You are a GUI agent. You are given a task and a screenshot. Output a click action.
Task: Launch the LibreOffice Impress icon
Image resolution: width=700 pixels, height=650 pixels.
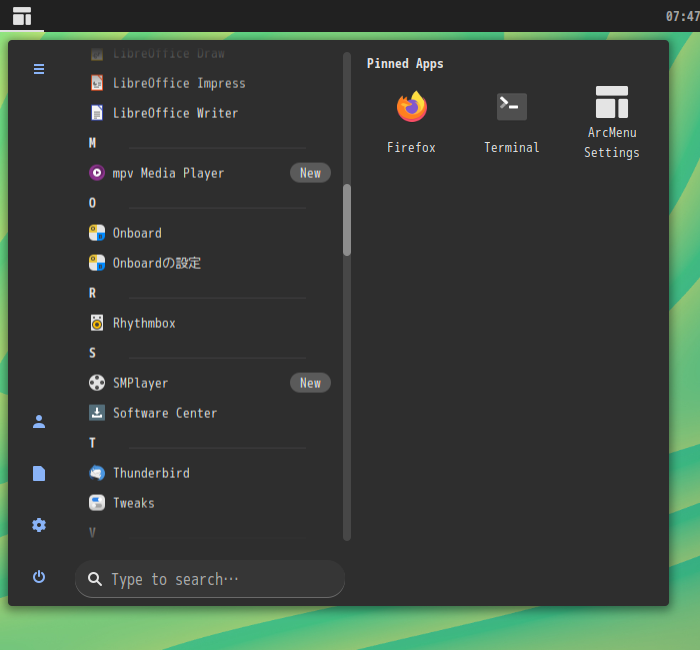[97, 83]
